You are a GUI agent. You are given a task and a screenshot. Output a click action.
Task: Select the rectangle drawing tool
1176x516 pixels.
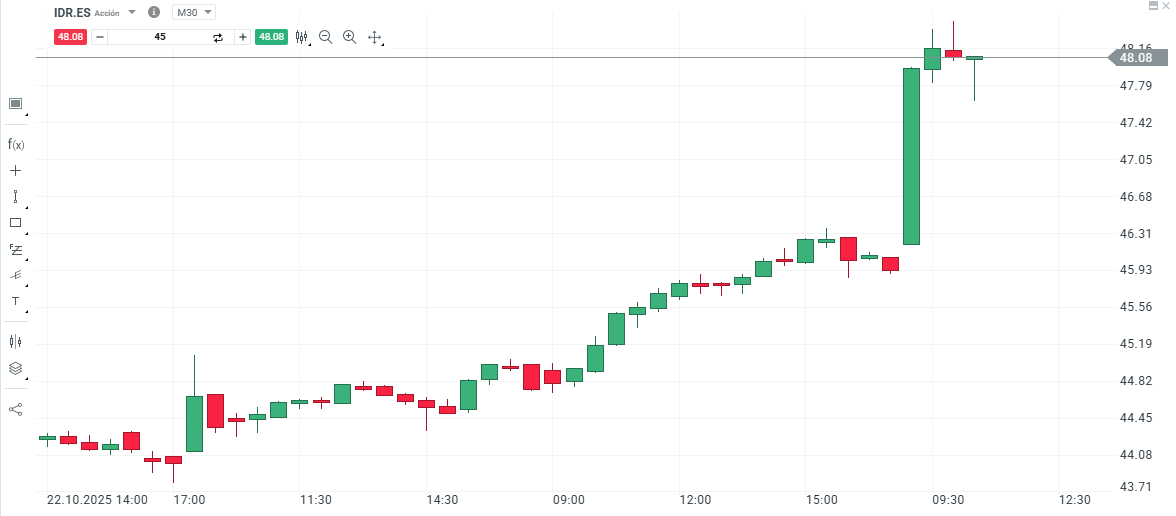15,223
